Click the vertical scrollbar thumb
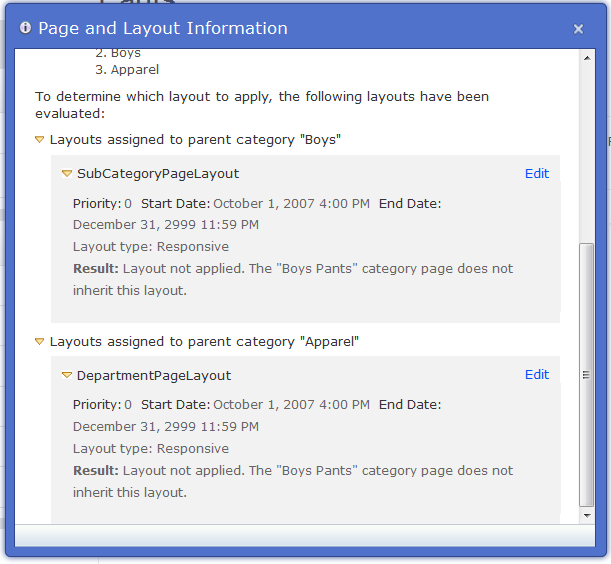This screenshot has height=564, width=611. click(x=587, y=375)
